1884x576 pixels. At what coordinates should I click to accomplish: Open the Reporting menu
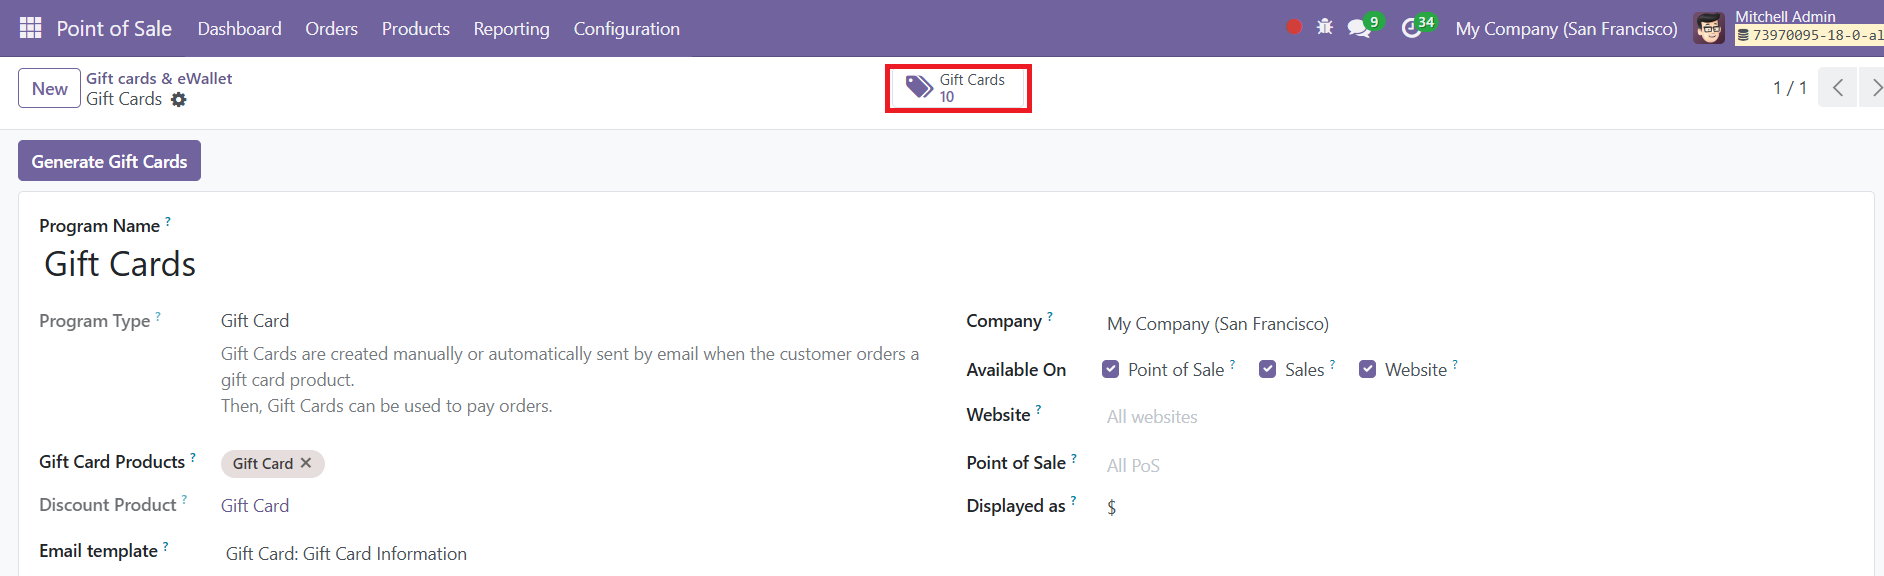tap(511, 29)
